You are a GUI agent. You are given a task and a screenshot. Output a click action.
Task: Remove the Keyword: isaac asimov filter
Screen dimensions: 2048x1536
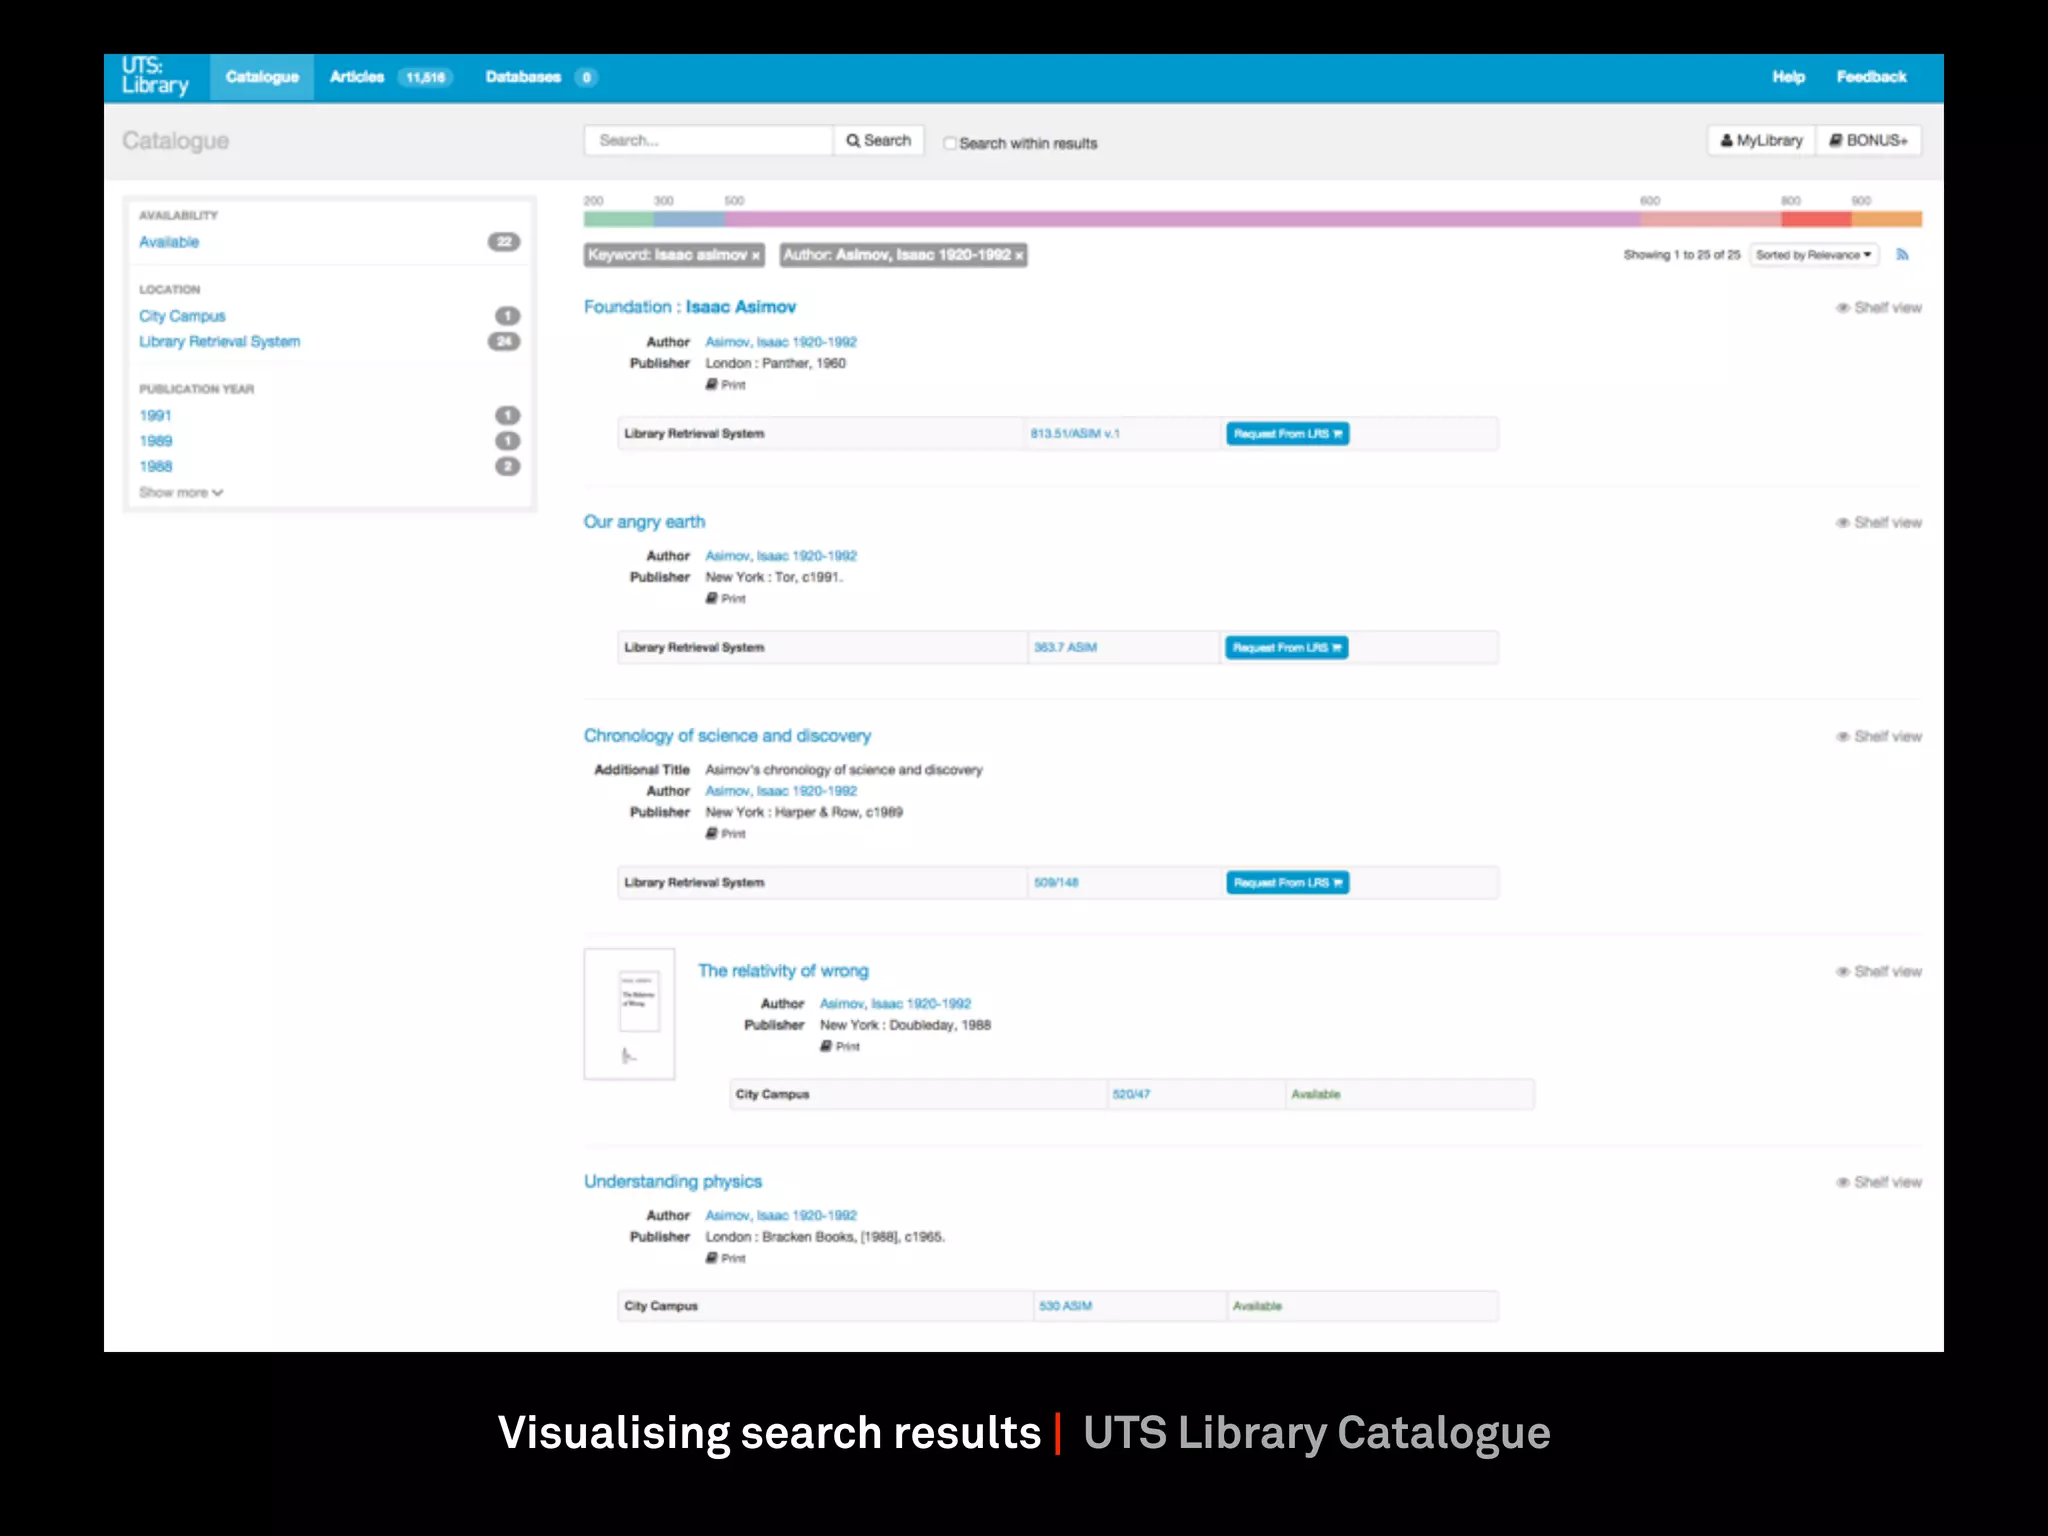pos(756,256)
